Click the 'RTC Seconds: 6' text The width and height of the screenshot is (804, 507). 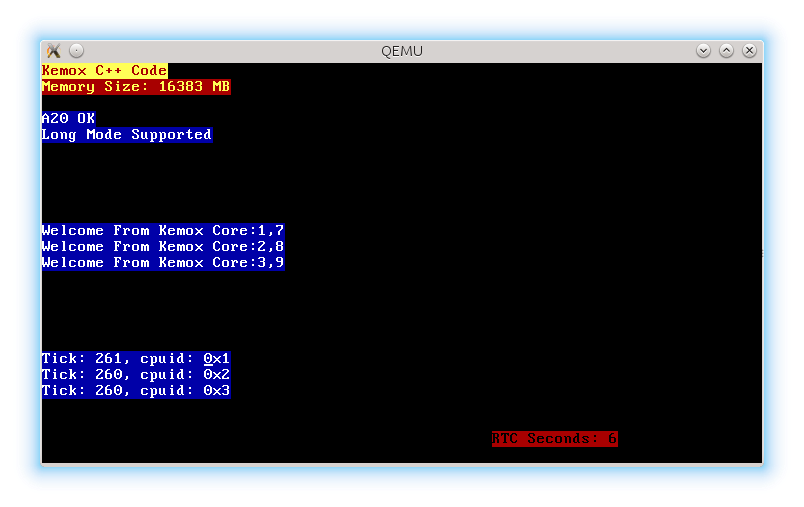tap(555, 439)
